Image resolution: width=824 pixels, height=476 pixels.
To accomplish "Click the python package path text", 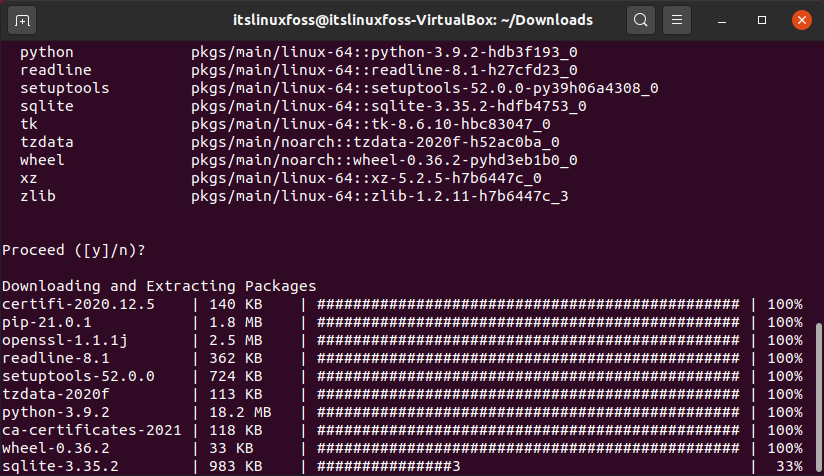I will click(384, 52).
